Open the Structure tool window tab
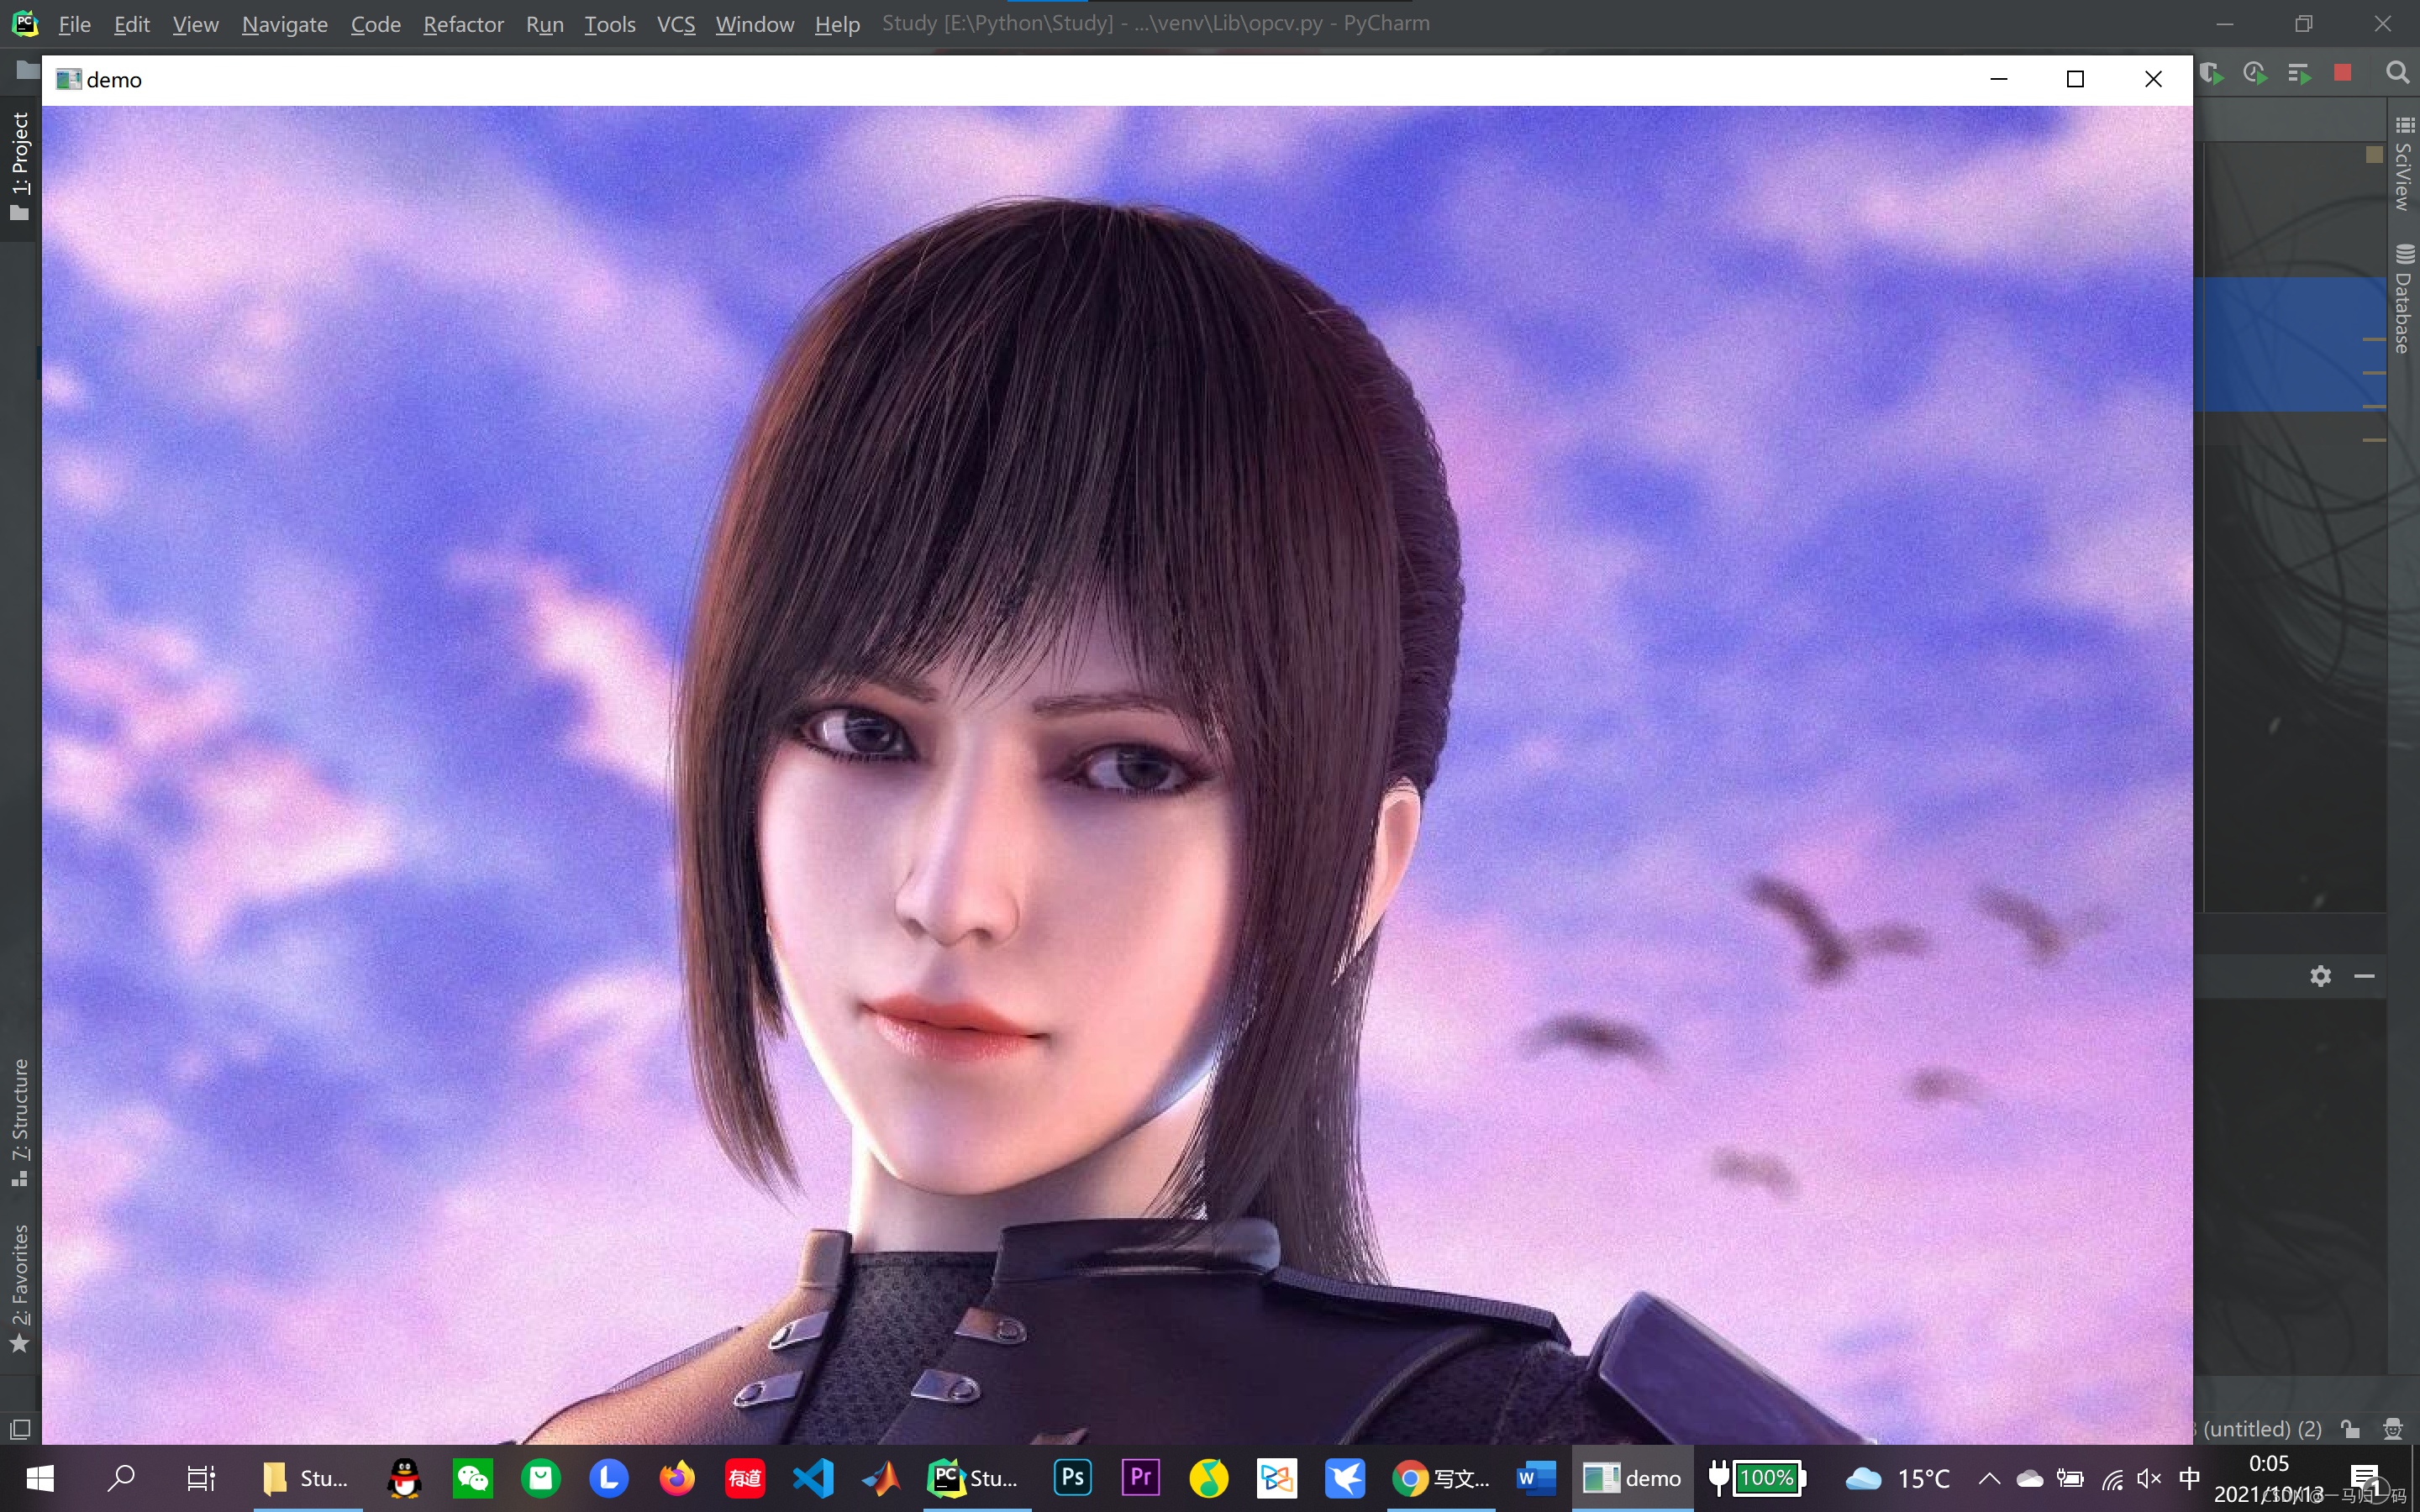The width and height of the screenshot is (2420, 1512). tap(20, 1122)
